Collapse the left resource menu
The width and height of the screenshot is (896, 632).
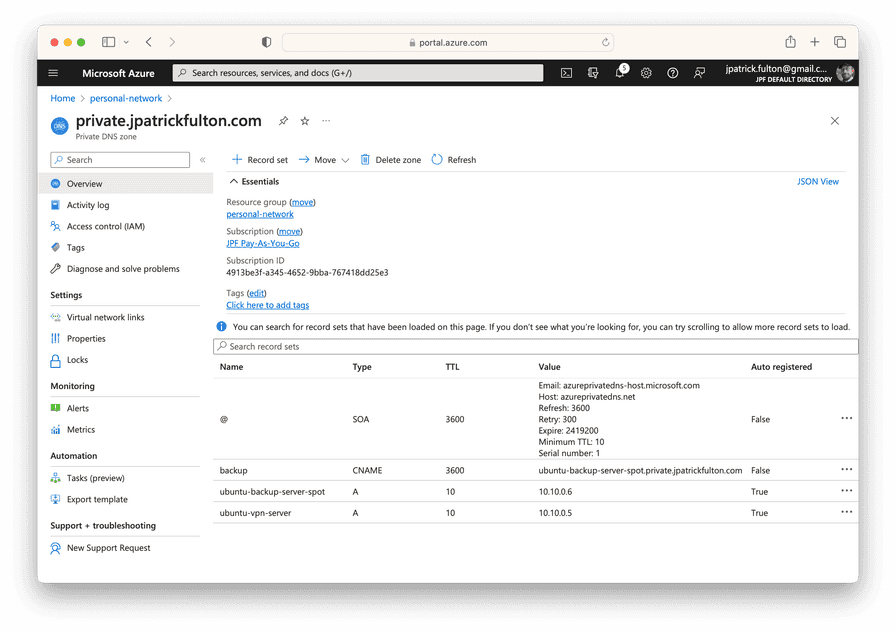202,160
